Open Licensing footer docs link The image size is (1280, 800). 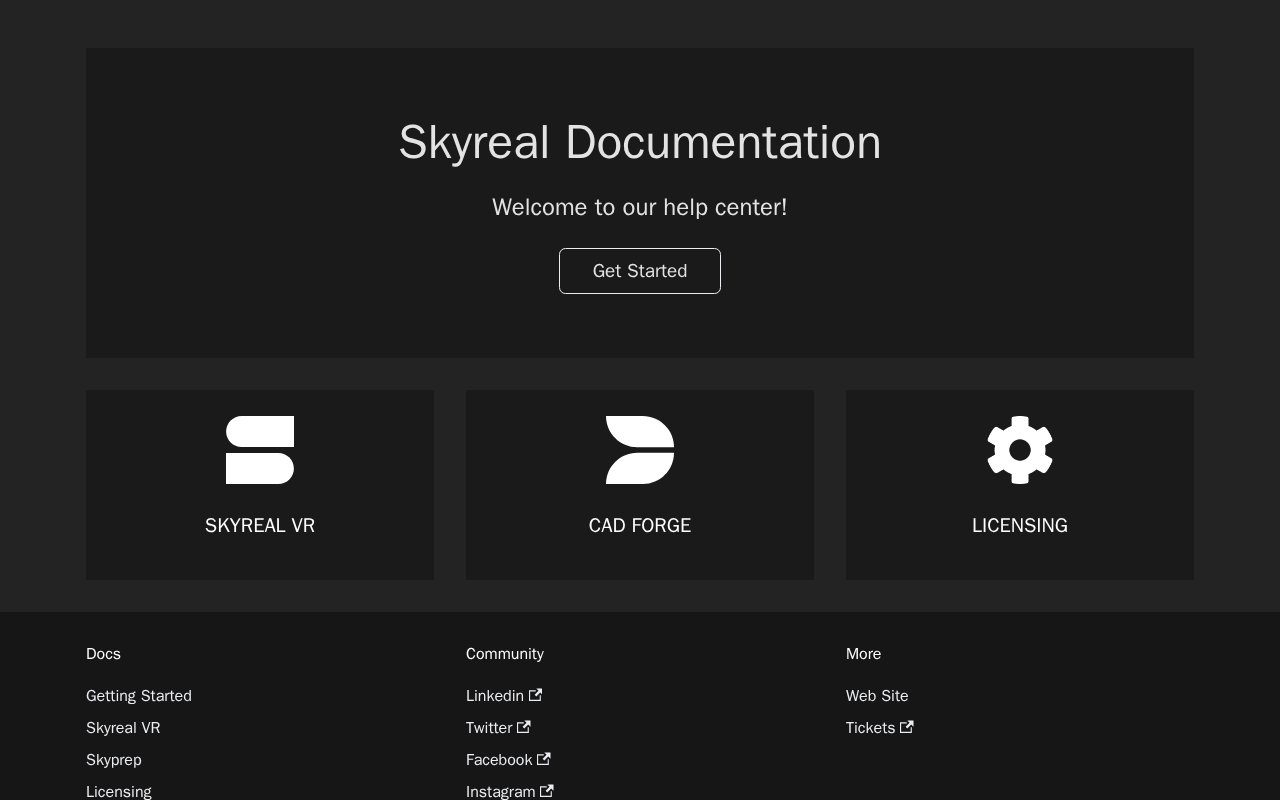pyautogui.click(x=119, y=791)
